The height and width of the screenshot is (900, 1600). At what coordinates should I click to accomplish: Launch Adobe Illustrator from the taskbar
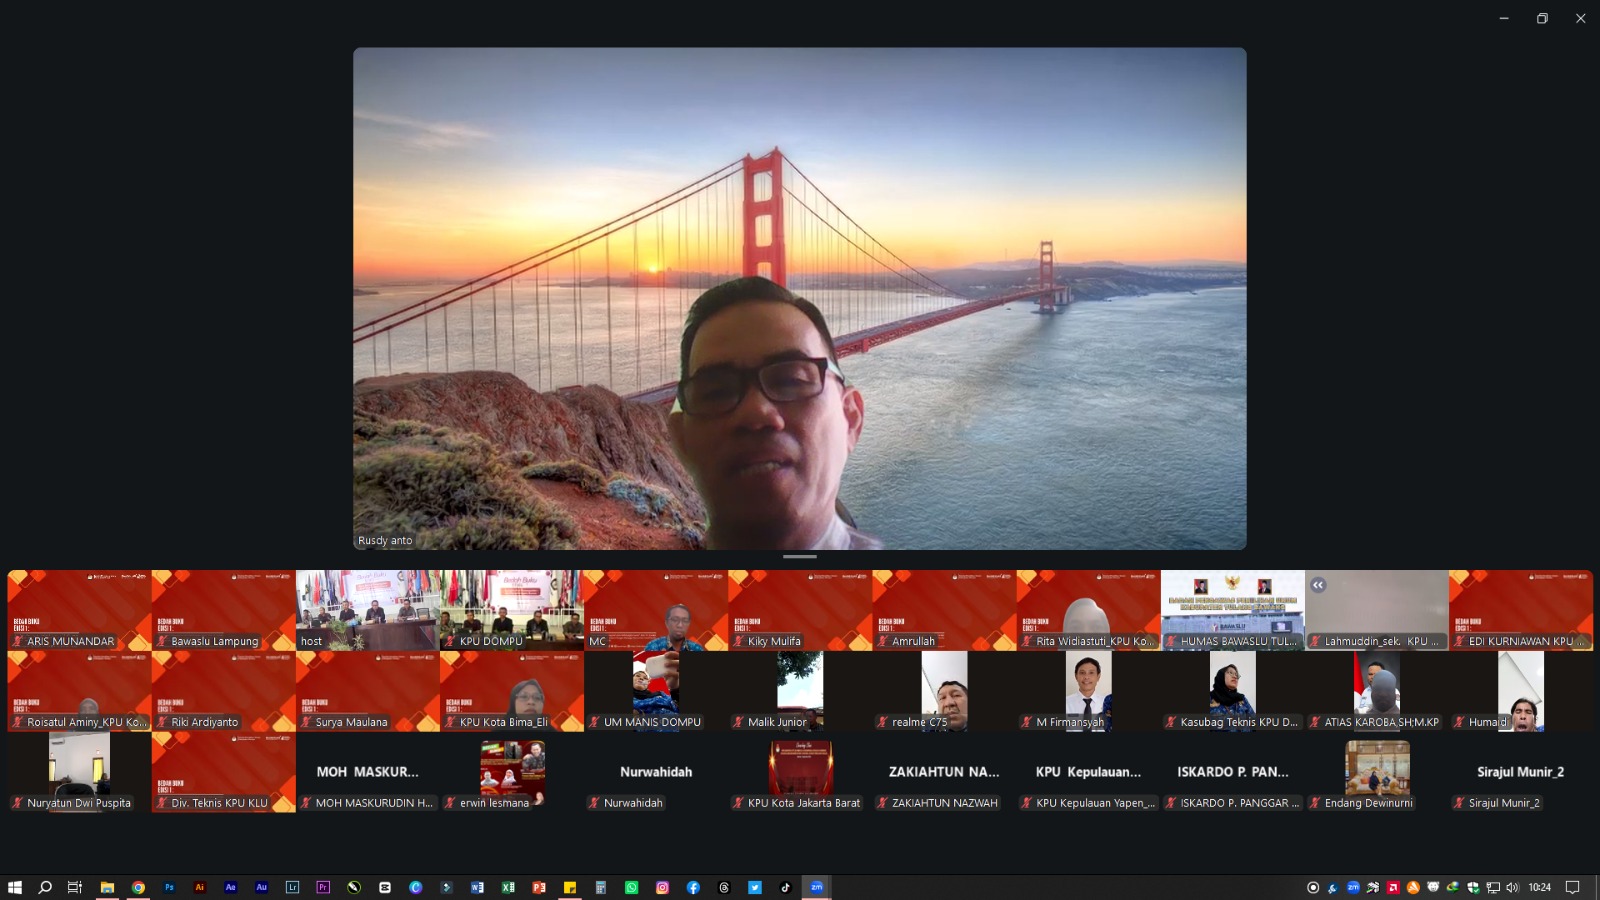200,887
